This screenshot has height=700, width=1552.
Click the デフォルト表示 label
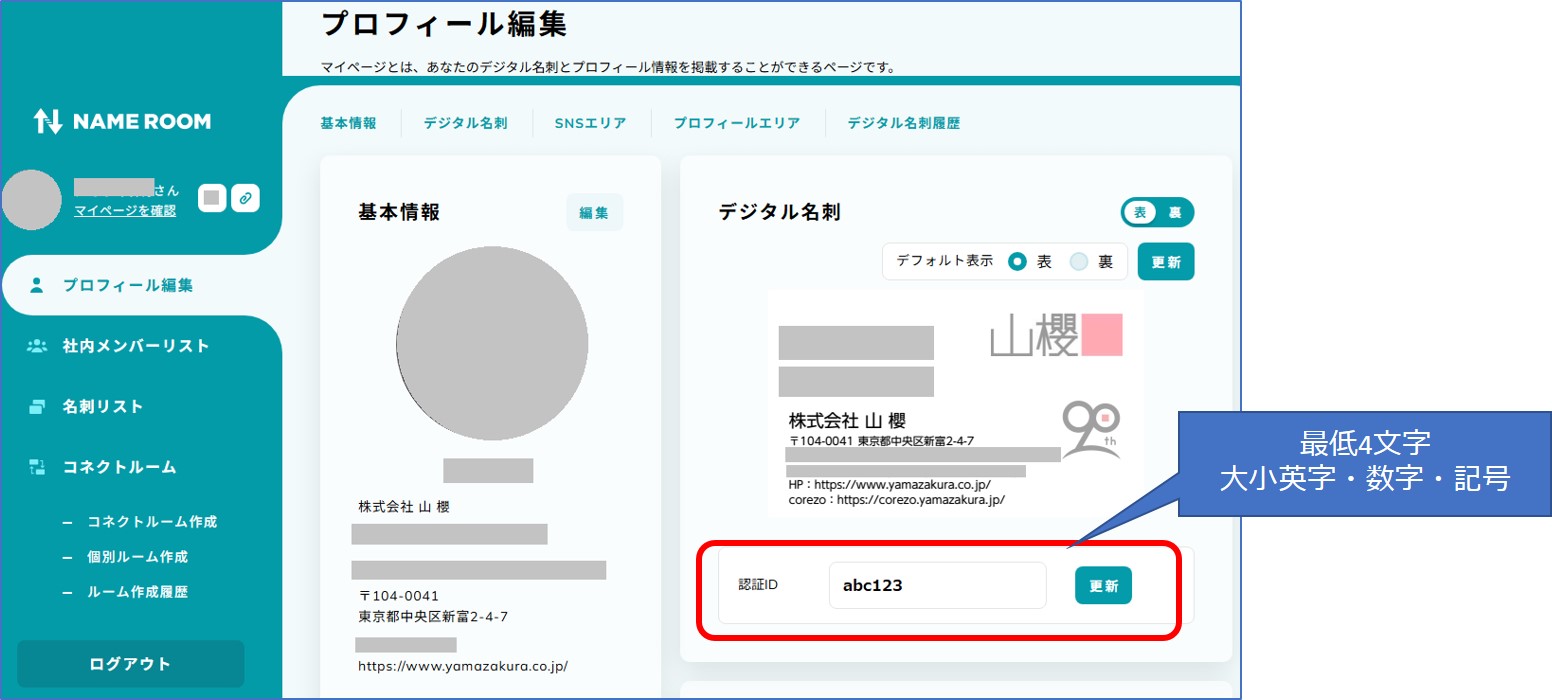click(x=945, y=261)
